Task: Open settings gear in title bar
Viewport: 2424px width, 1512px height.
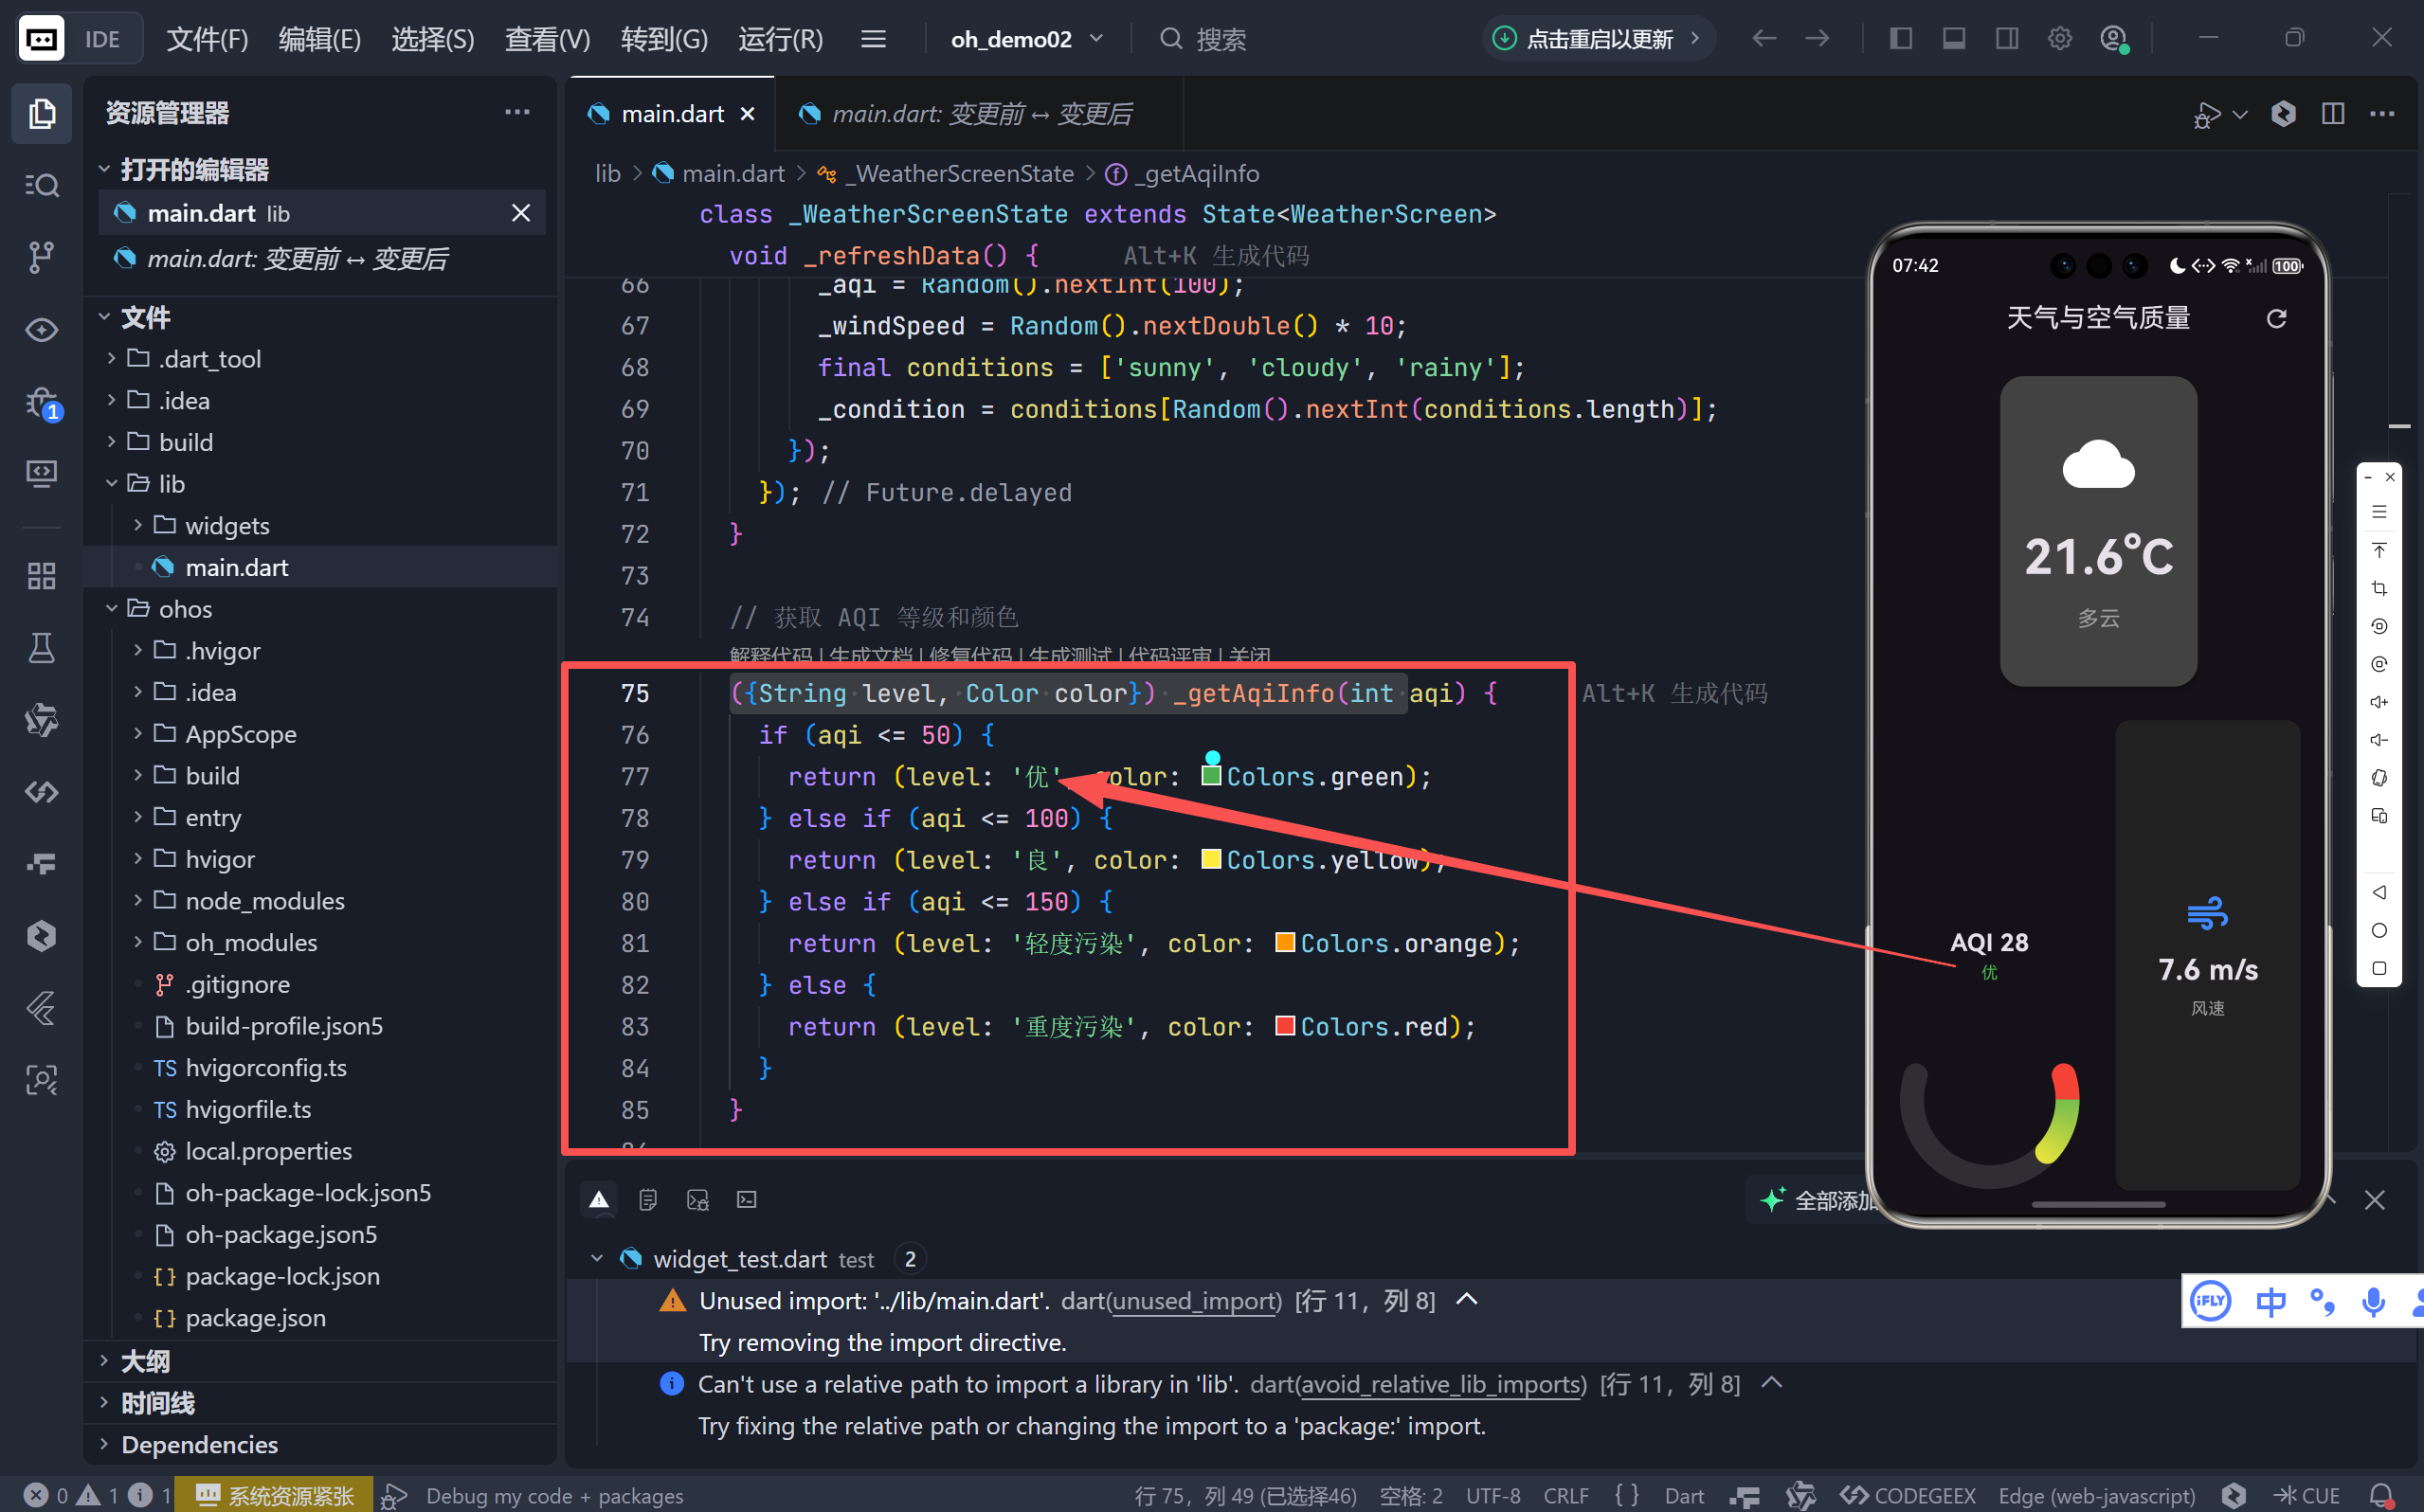Action: tap(2059, 39)
